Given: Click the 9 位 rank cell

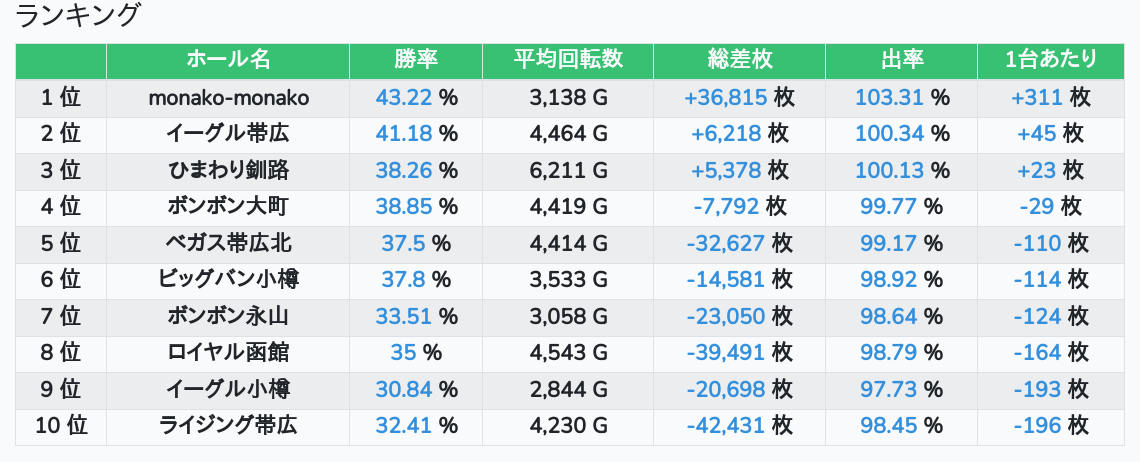Looking at the screenshot, I should tap(61, 389).
